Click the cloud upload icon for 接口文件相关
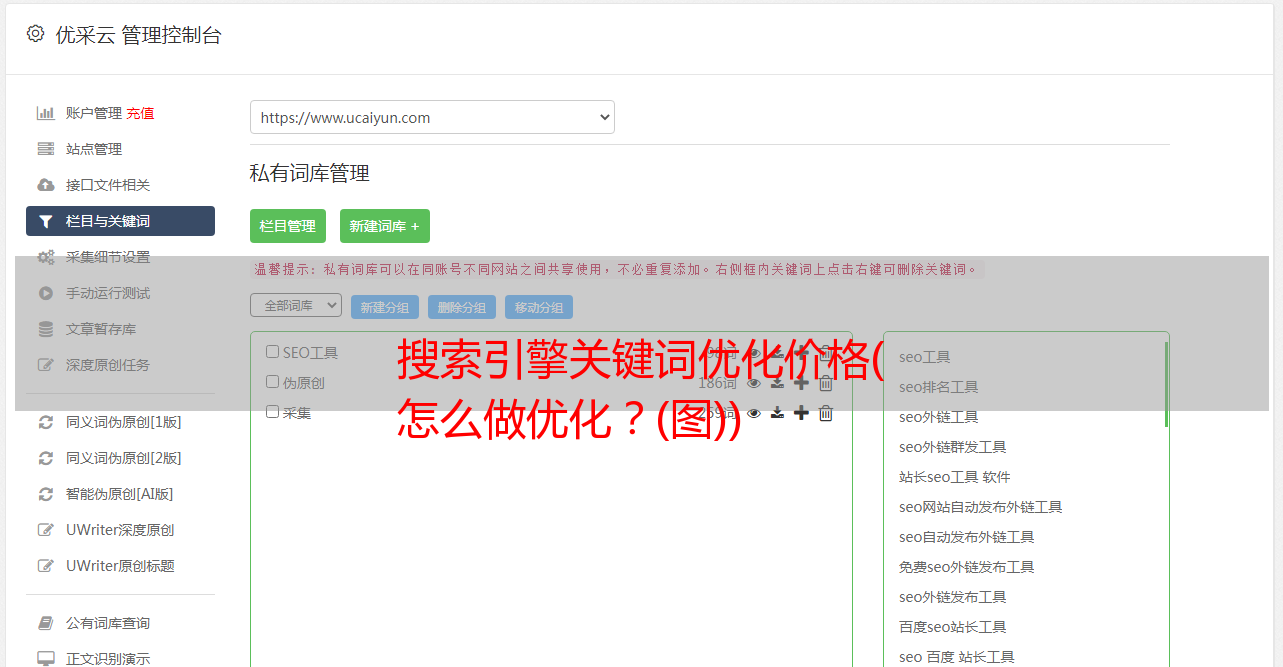The image size is (1283, 667). (x=45, y=185)
